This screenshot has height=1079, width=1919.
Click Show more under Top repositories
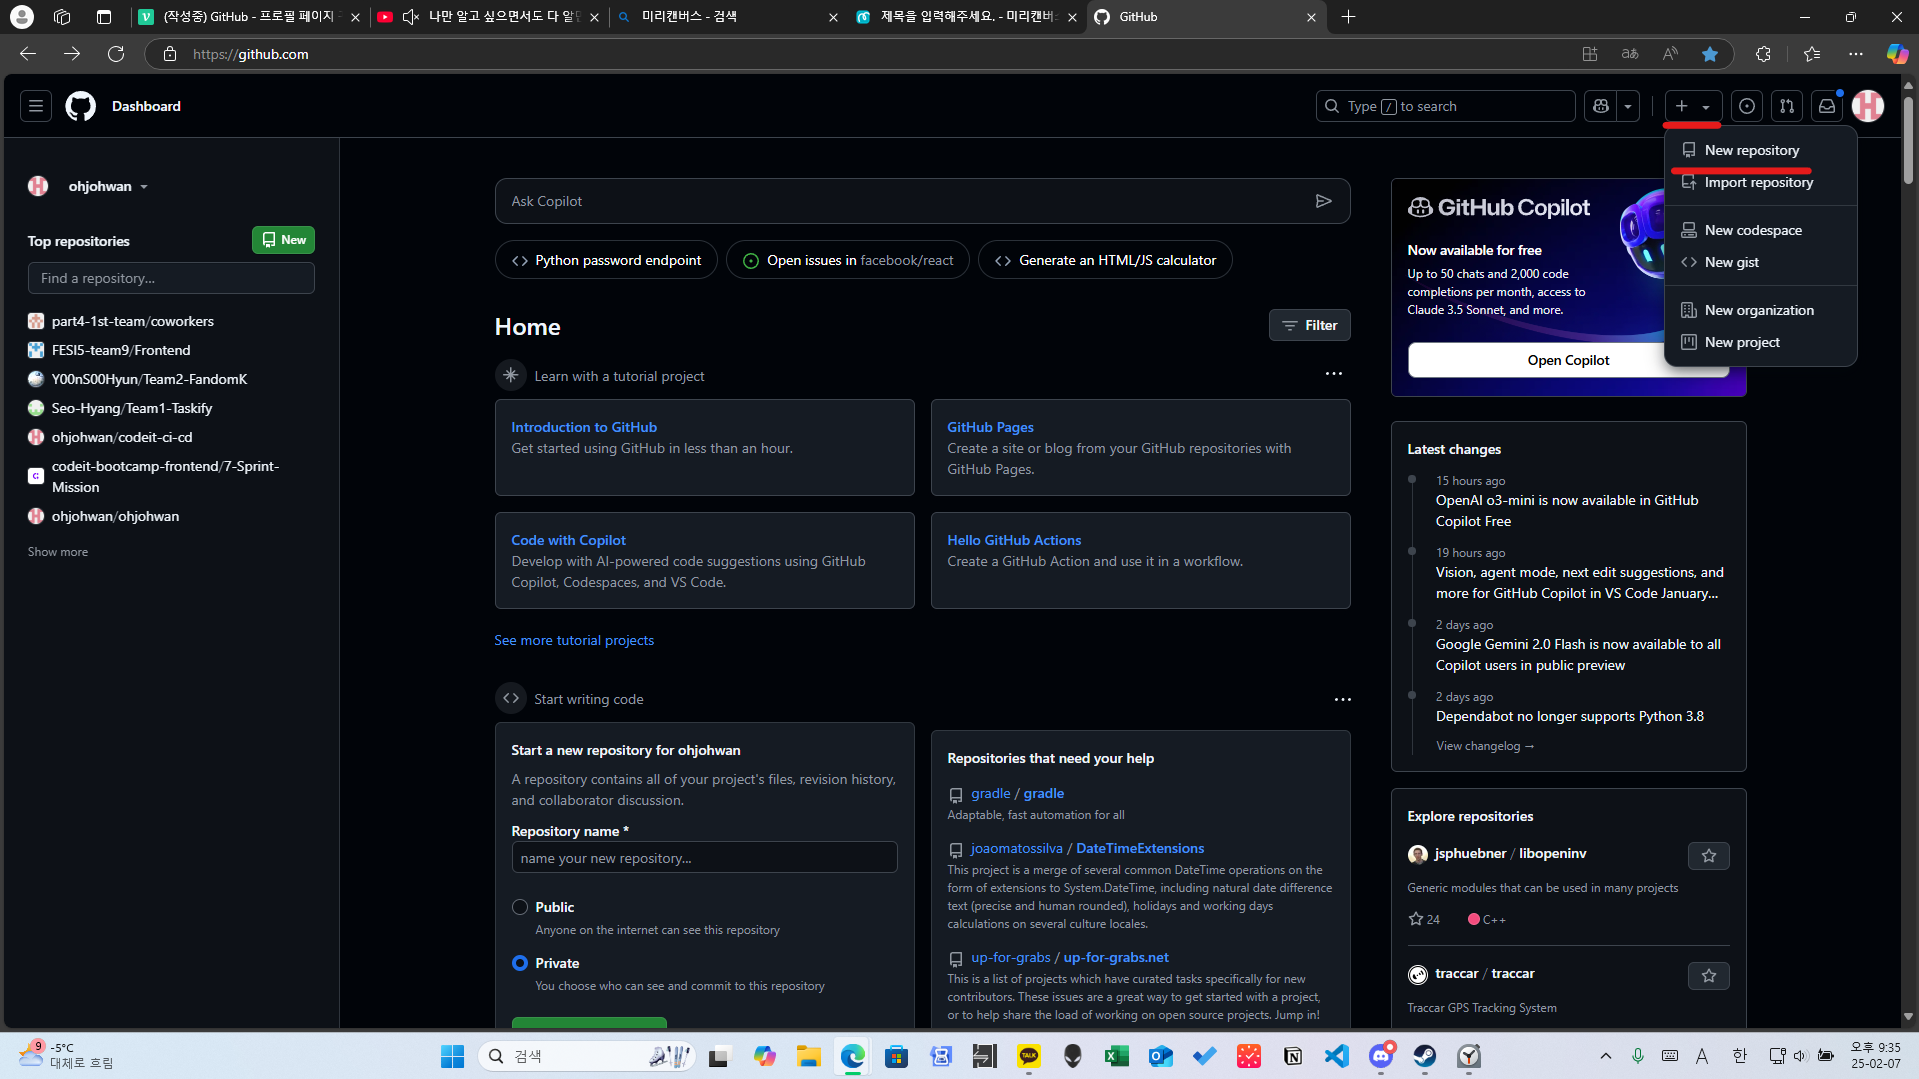click(58, 552)
